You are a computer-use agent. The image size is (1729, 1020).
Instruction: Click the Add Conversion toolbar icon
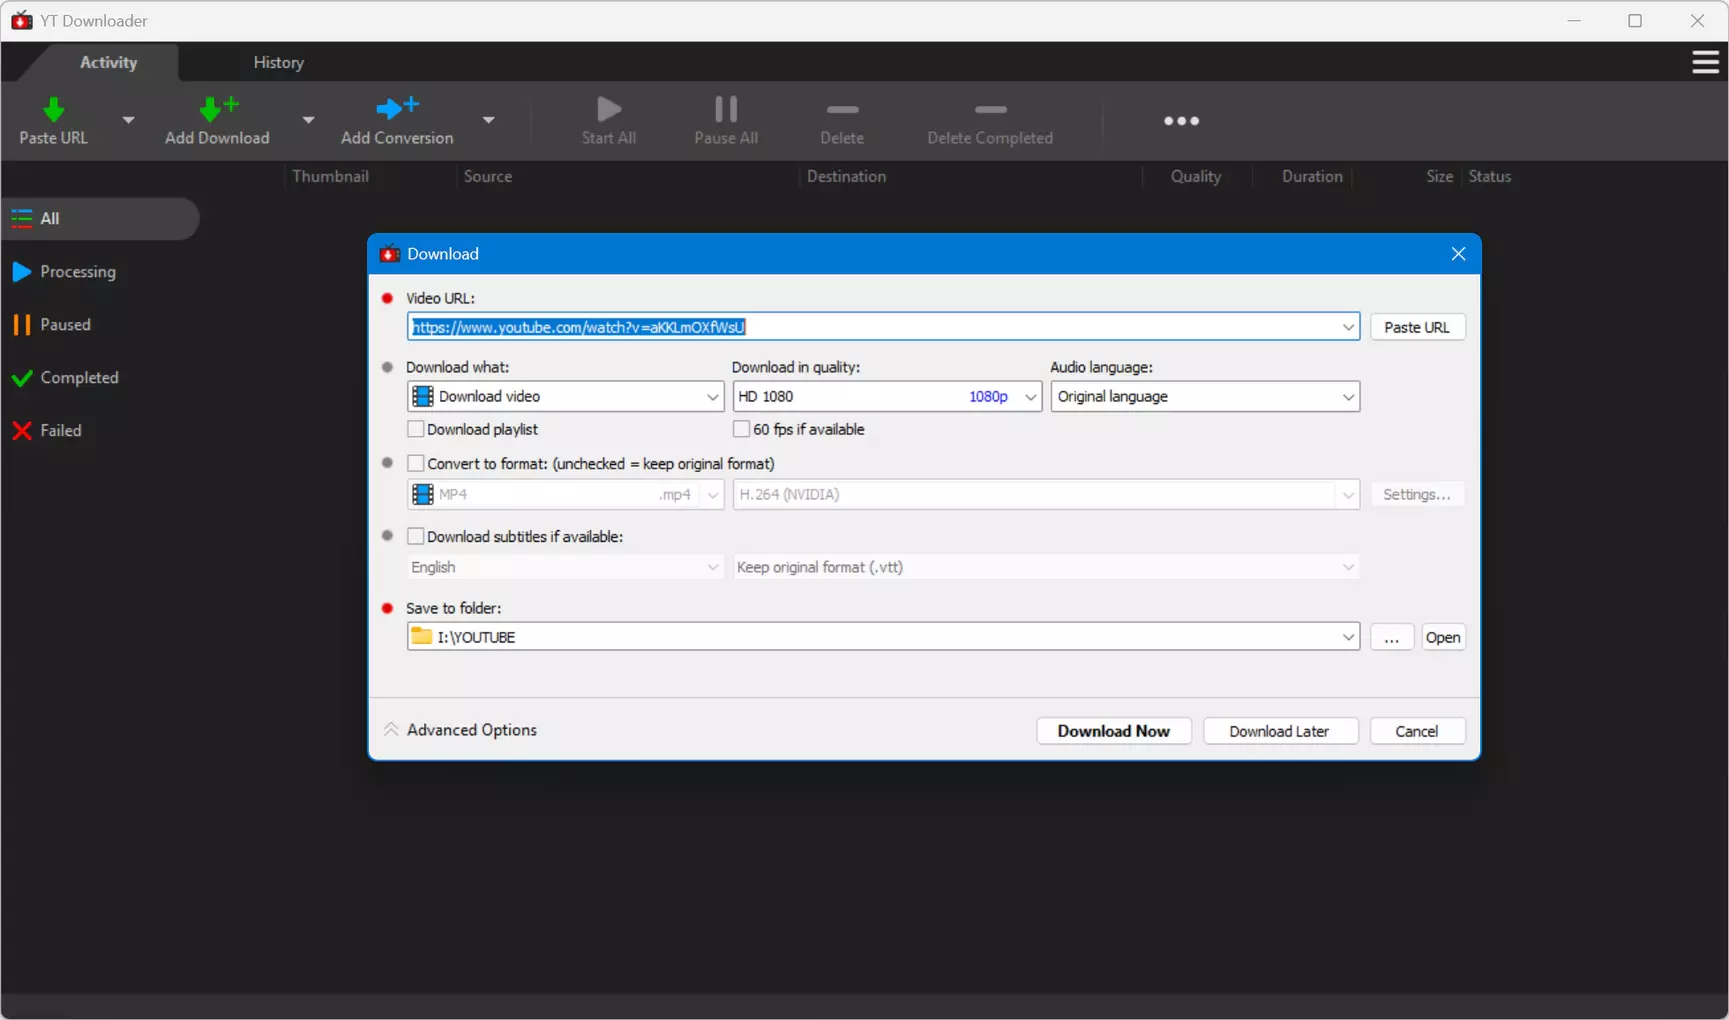397,107
